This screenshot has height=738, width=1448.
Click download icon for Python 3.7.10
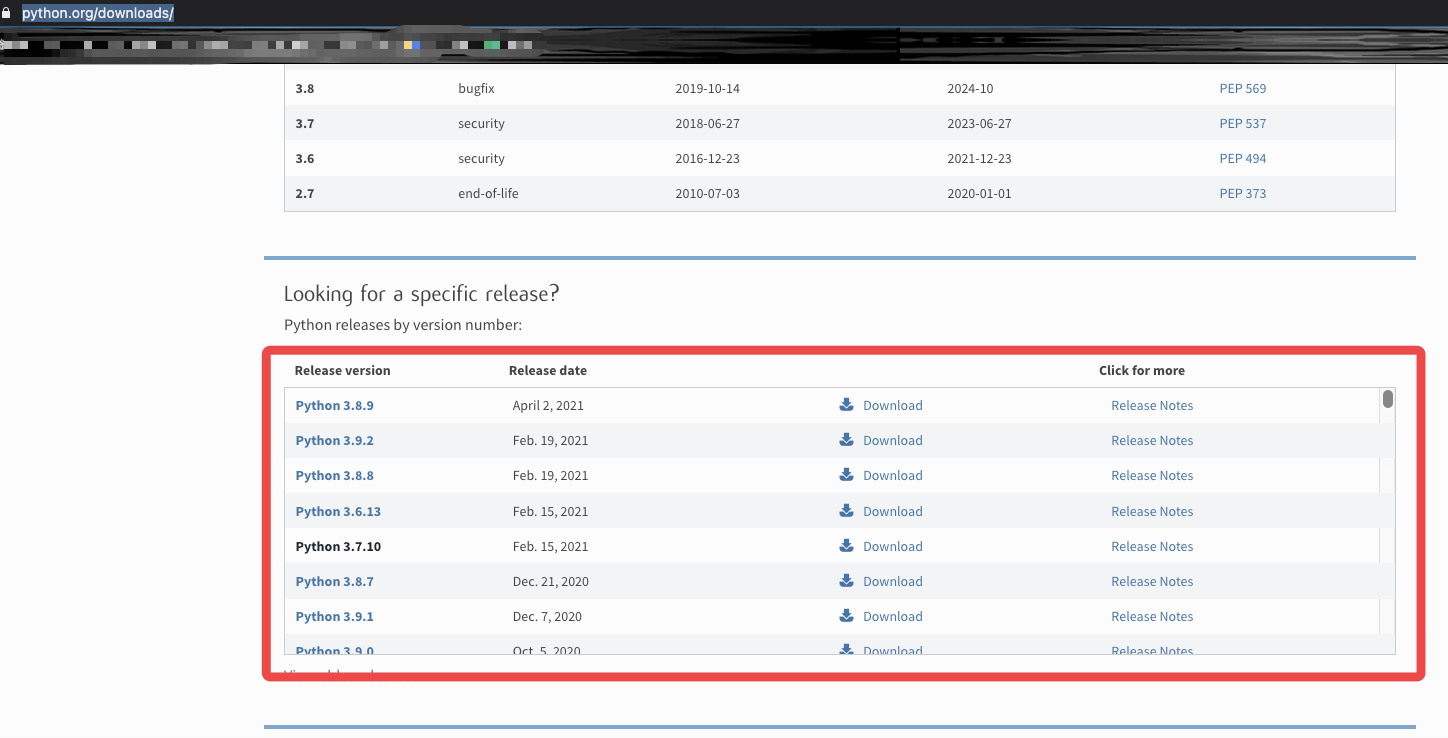846,546
